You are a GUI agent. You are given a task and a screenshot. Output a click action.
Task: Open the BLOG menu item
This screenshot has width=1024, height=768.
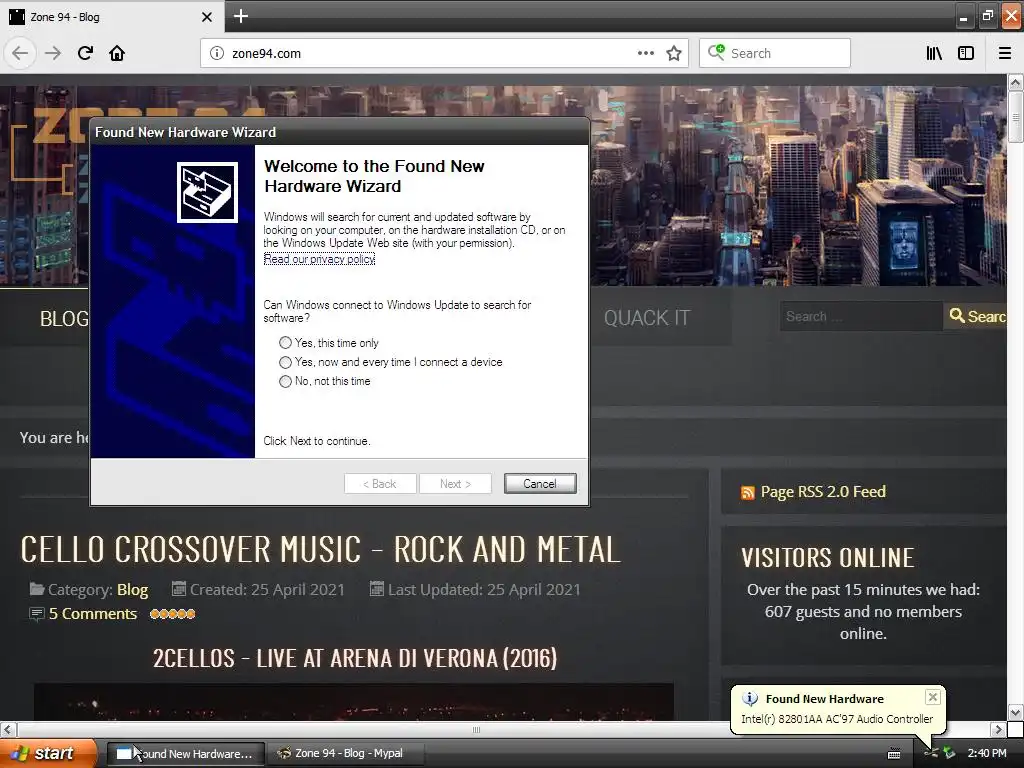pyautogui.click(x=64, y=319)
